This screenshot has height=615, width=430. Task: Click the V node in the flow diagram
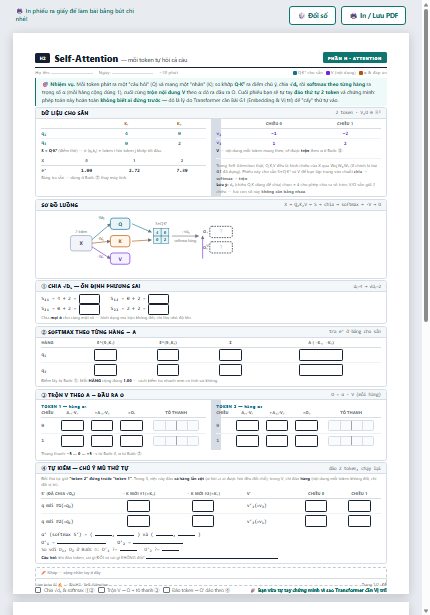(120, 259)
